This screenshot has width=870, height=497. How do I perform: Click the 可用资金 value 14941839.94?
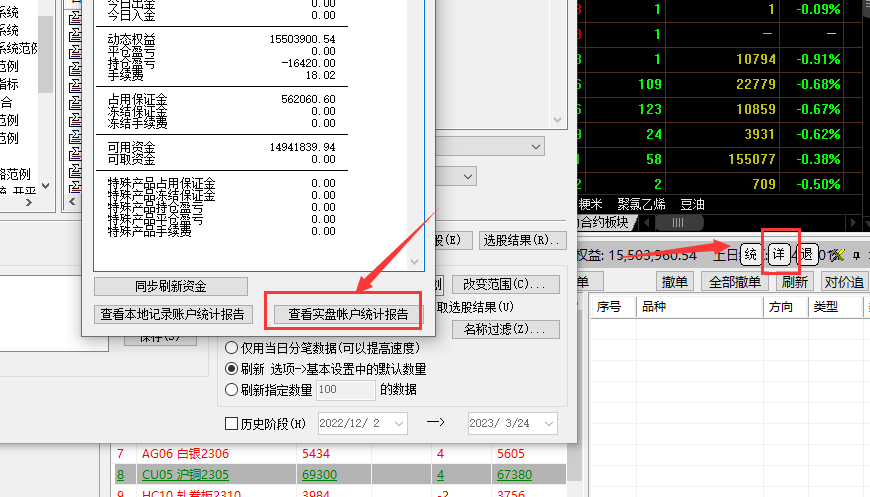click(302, 148)
